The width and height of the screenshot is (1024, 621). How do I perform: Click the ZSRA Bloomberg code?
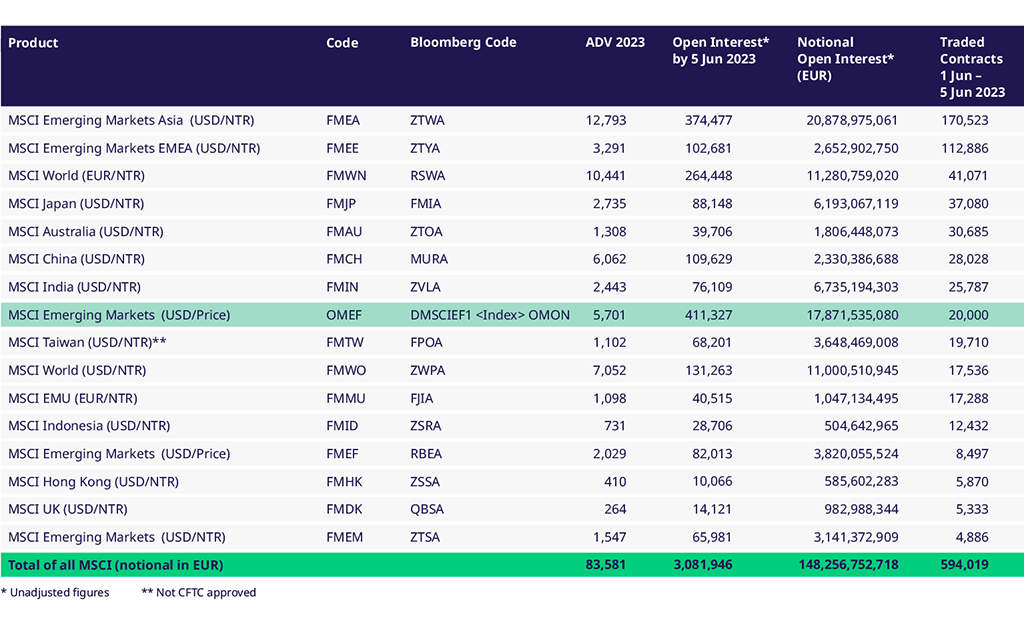pos(427,426)
